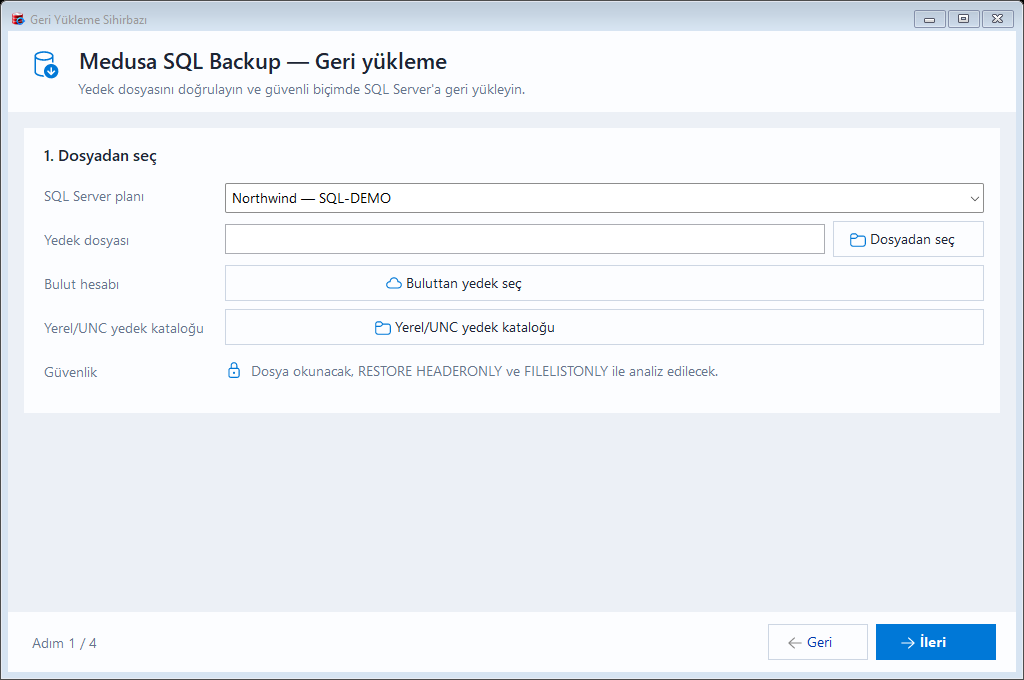The image size is (1024, 680).
Task: Expand the SQL Server planı dropdown arrow
Action: [974, 199]
